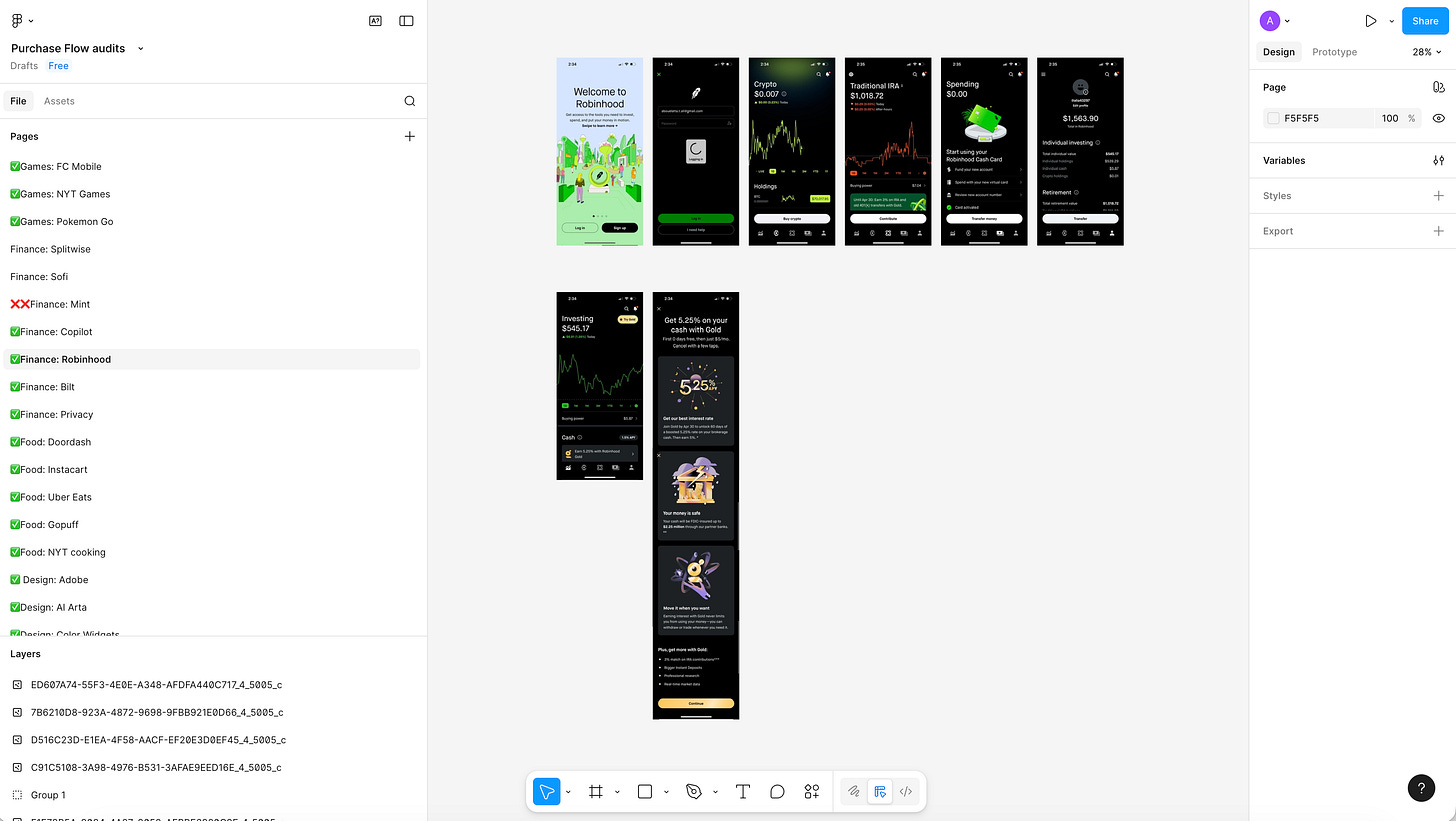Click the Free plan badge

tap(59, 66)
